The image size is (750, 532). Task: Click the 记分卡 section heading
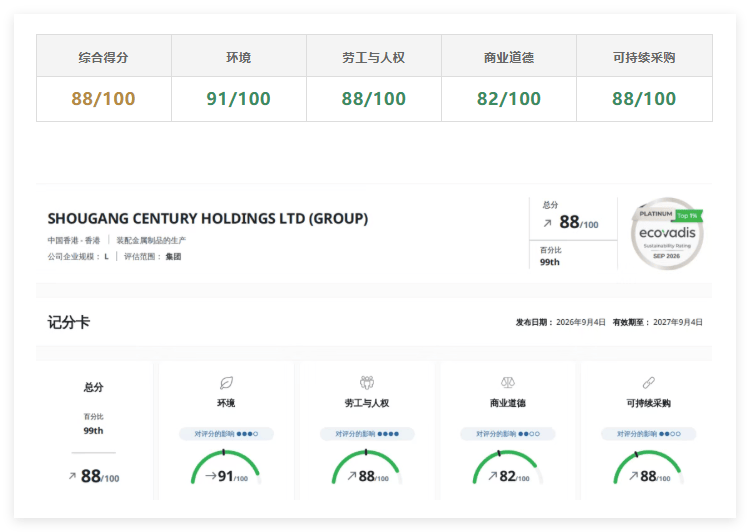pos(68,322)
